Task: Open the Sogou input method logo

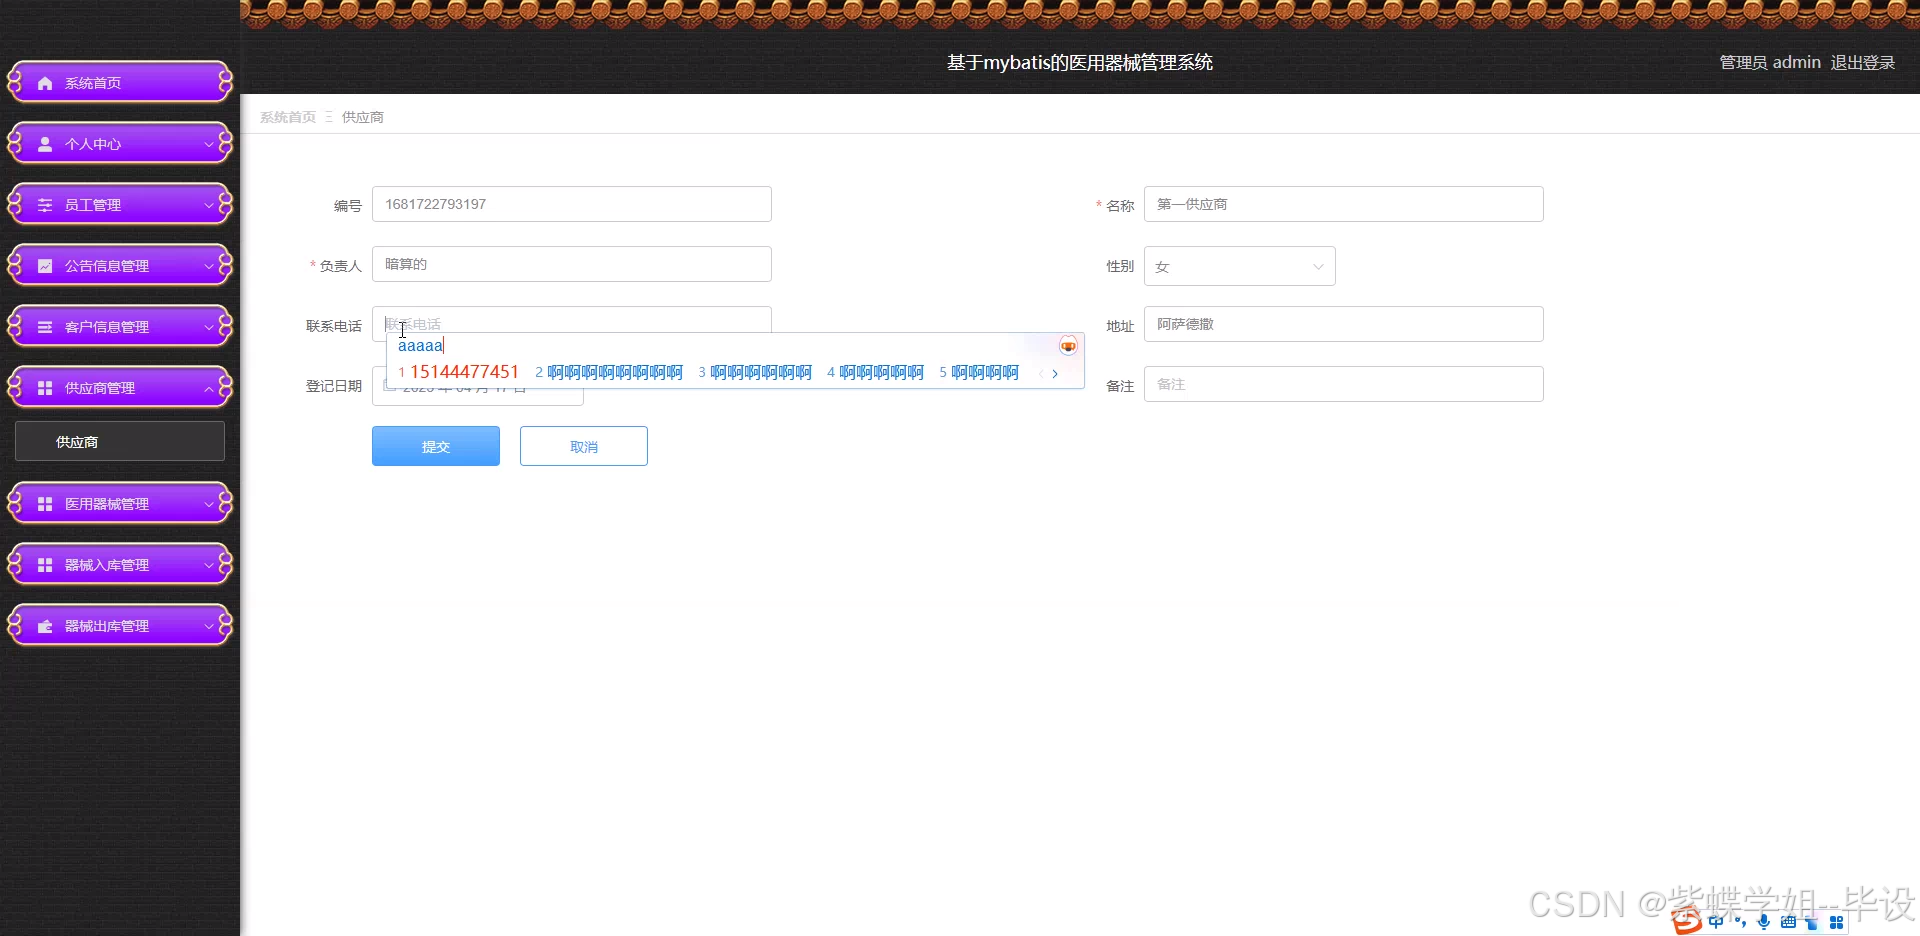Action: (1686, 920)
